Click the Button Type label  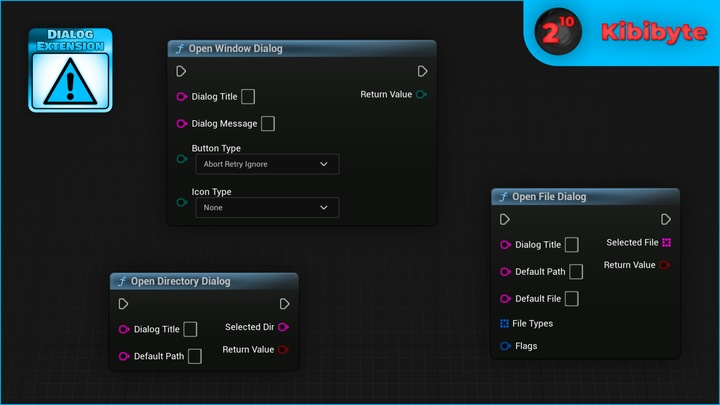(216, 148)
